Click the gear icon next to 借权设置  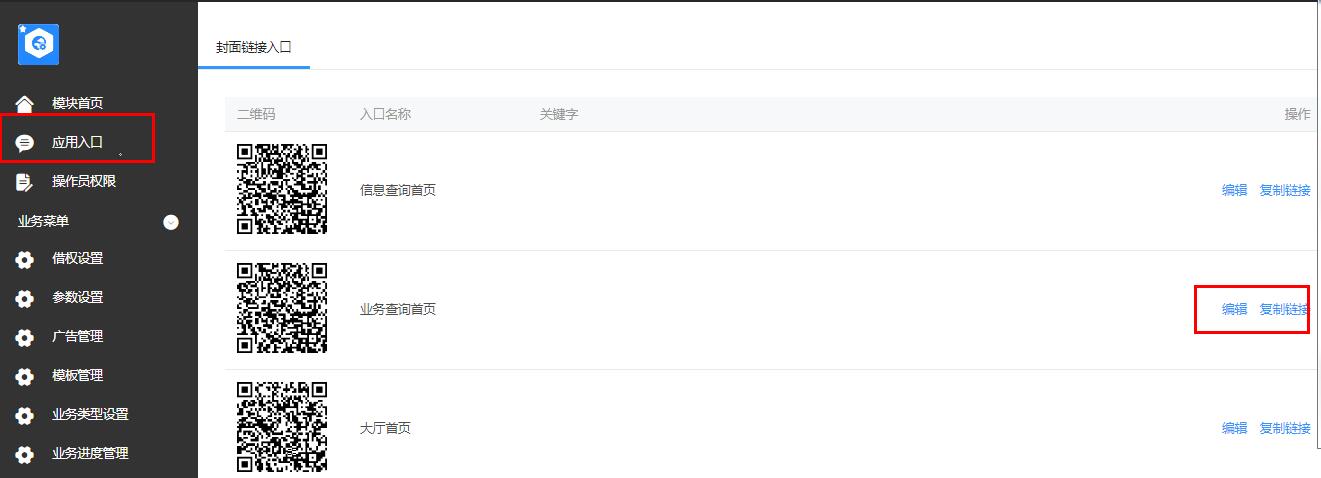(x=25, y=259)
